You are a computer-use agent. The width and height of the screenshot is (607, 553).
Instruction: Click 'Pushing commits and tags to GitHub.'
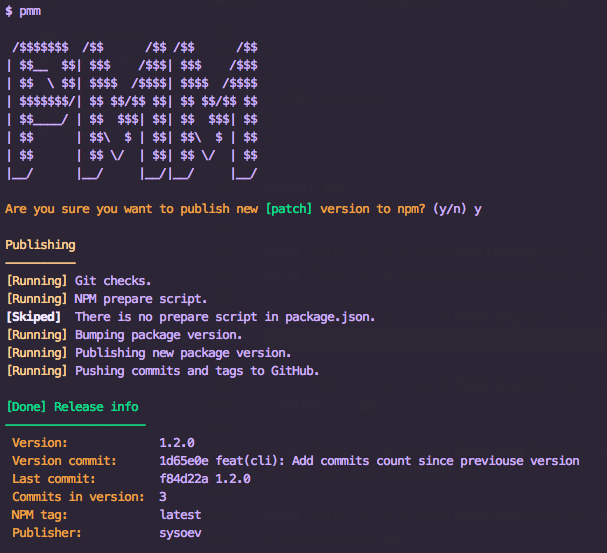pyautogui.click(x=197, y=371)
